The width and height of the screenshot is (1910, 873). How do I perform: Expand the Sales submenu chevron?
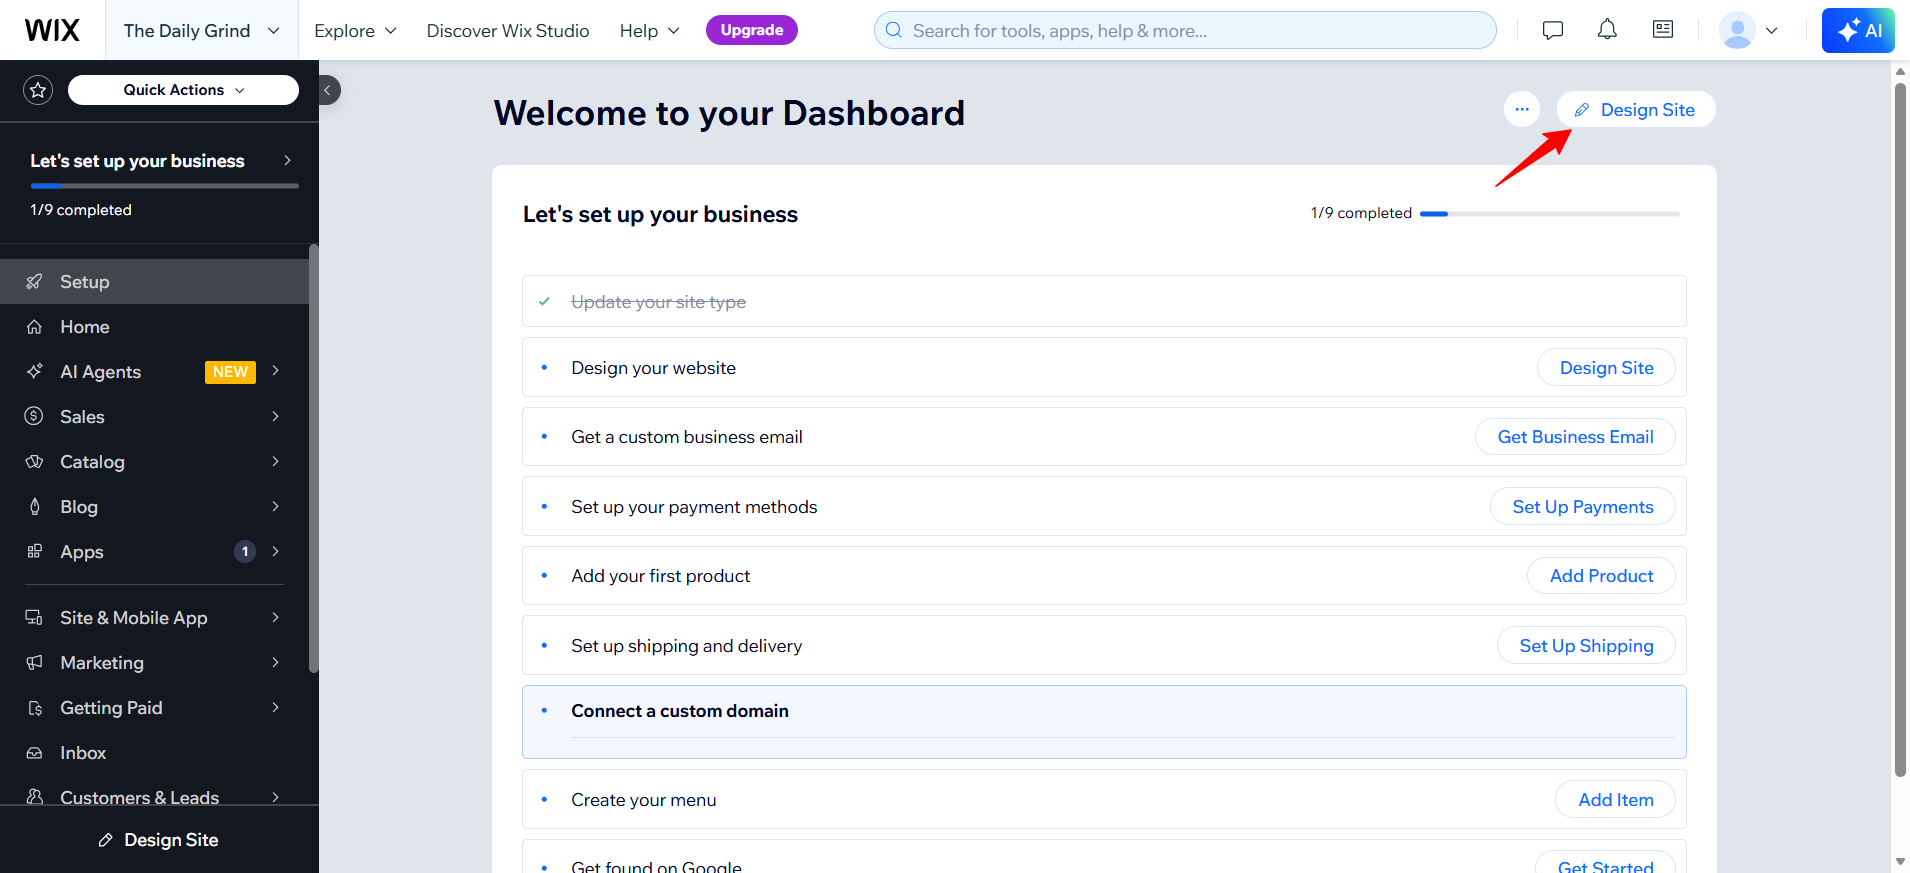click(275, 416)
